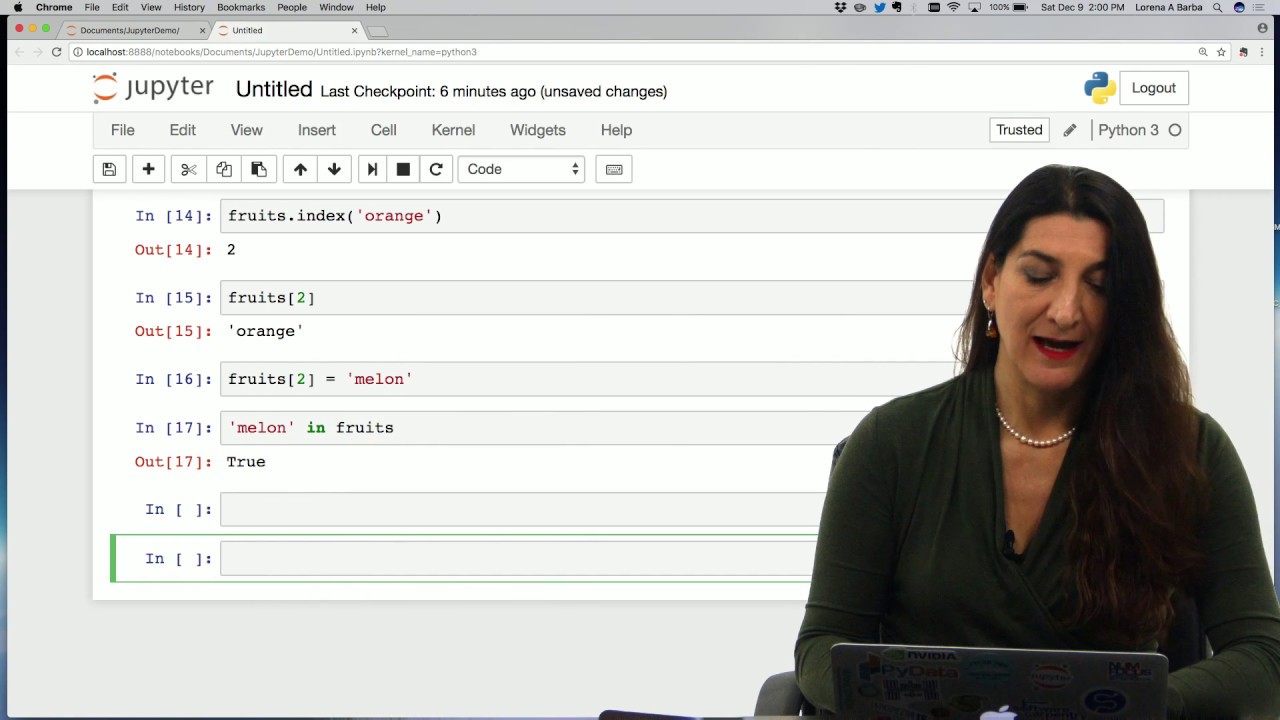Reload the page in Chrome
This screenshot has height=720, width=1280.
click(56, 52)
